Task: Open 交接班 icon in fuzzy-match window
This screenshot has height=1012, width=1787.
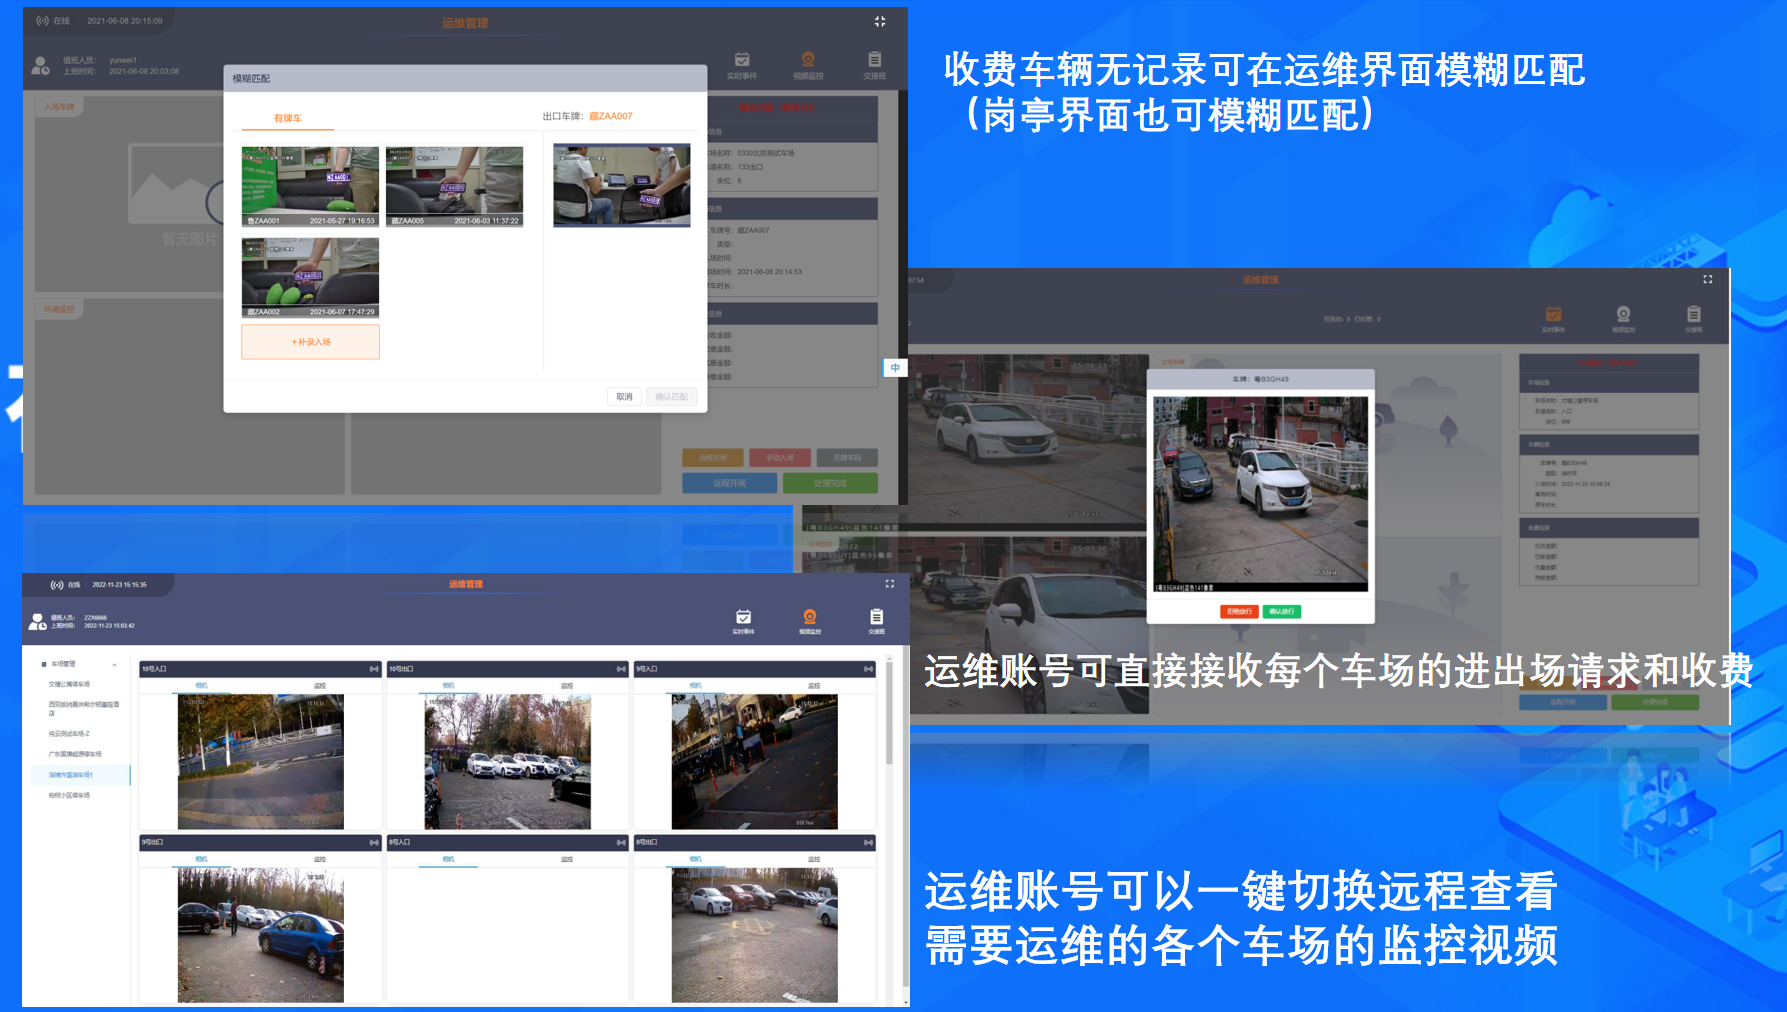Action: coord(875,65)
